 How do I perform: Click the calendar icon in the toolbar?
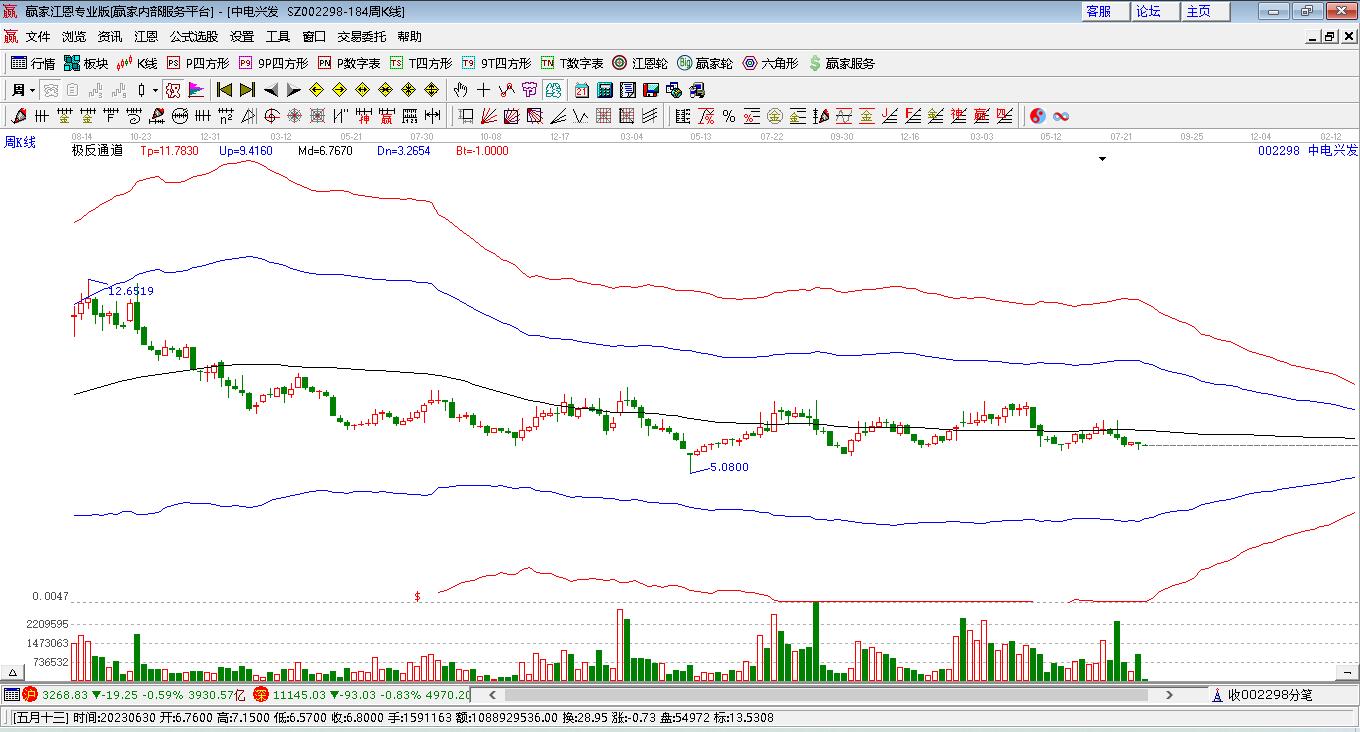581,90
